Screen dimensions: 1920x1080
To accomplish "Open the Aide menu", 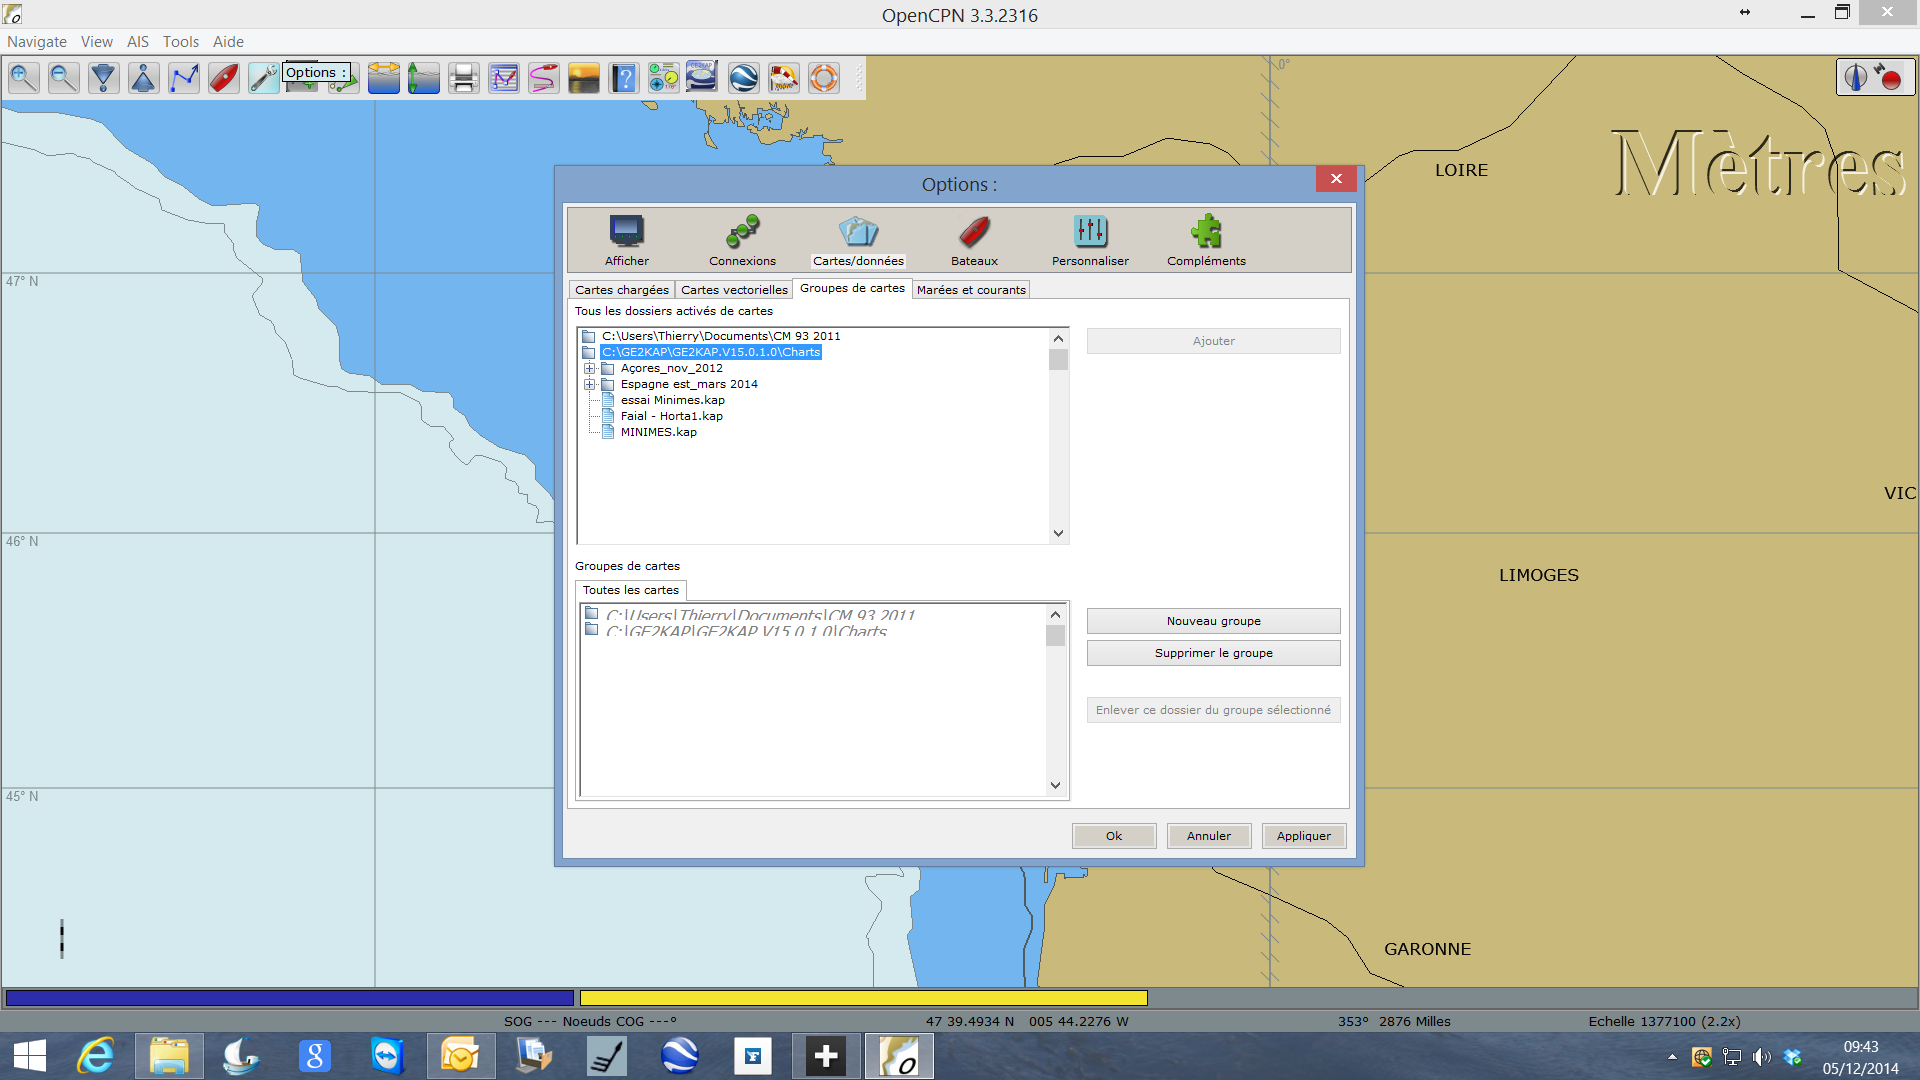I will 228,42.
